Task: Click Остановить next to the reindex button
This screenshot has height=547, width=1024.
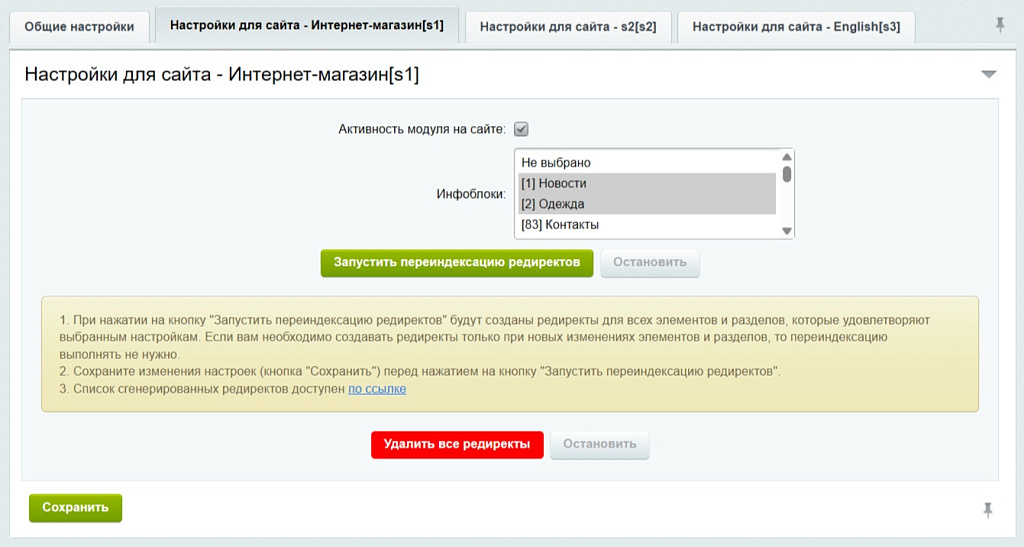Action: 650,262
